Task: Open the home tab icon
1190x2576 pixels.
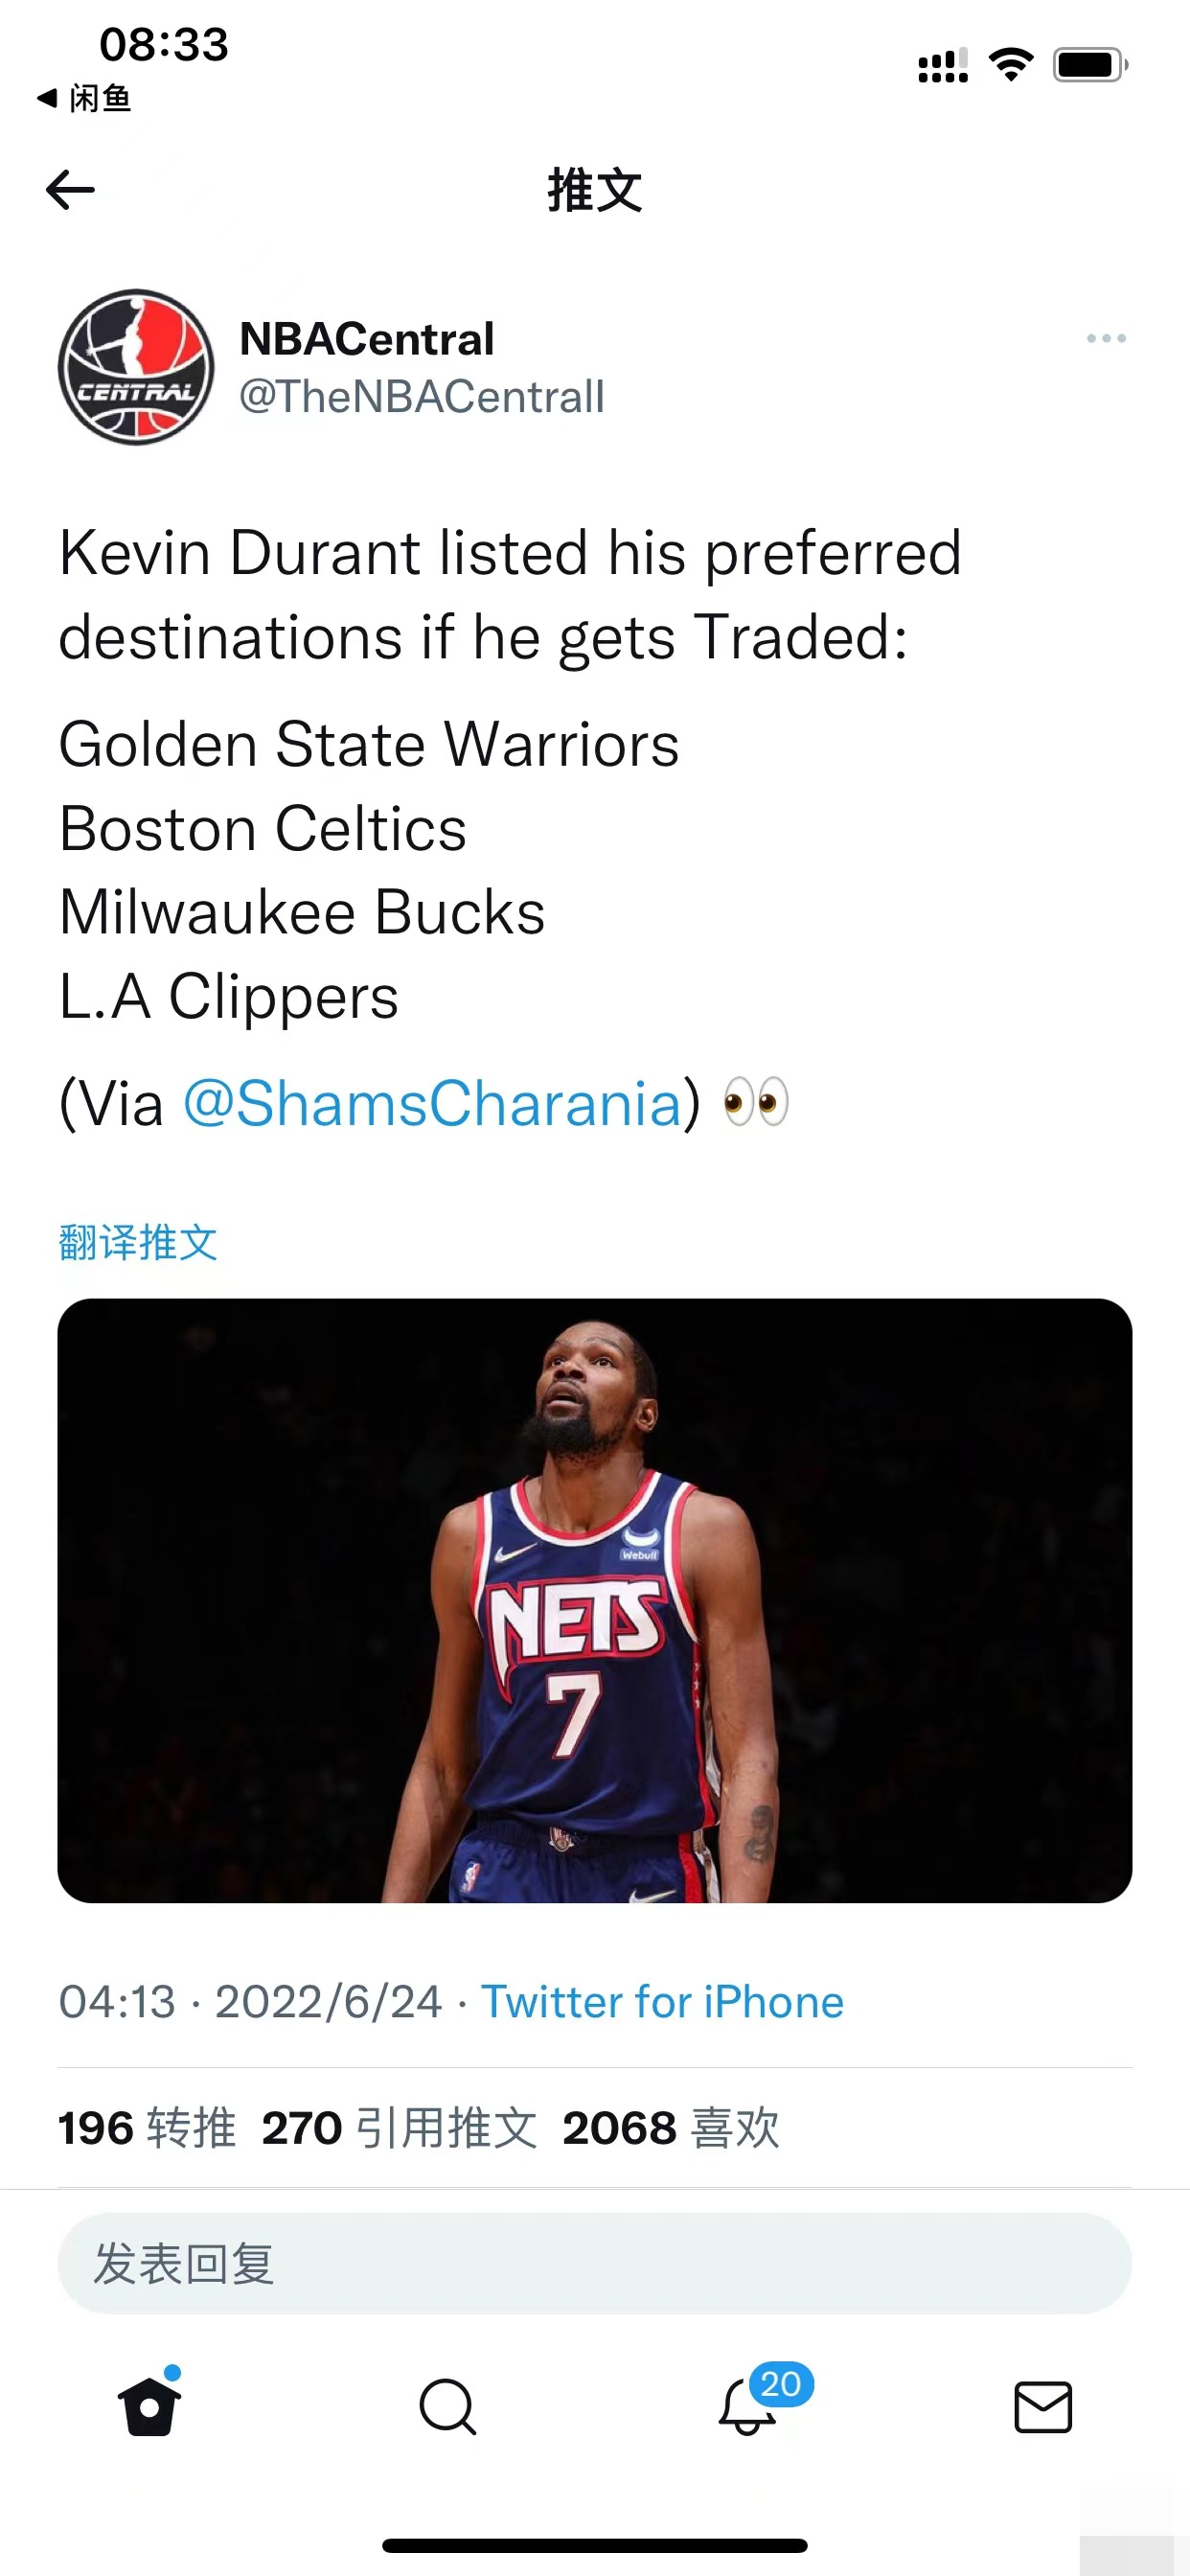Action: point(150,2405)
